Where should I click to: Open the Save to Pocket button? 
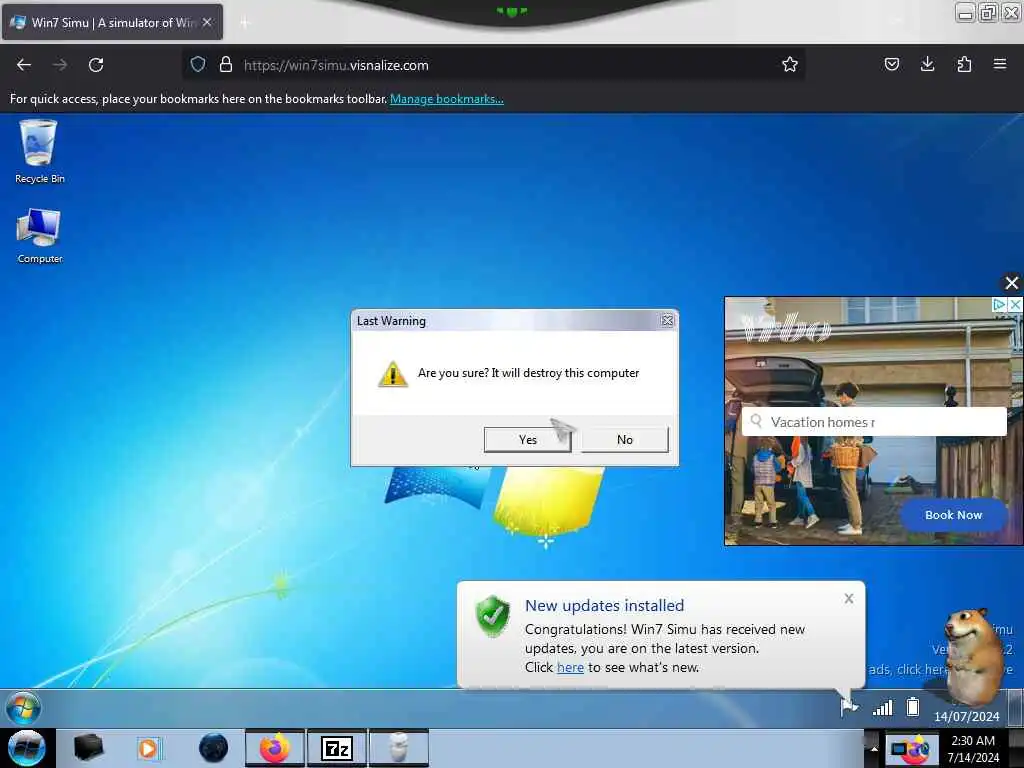click(x=891, y=64)
